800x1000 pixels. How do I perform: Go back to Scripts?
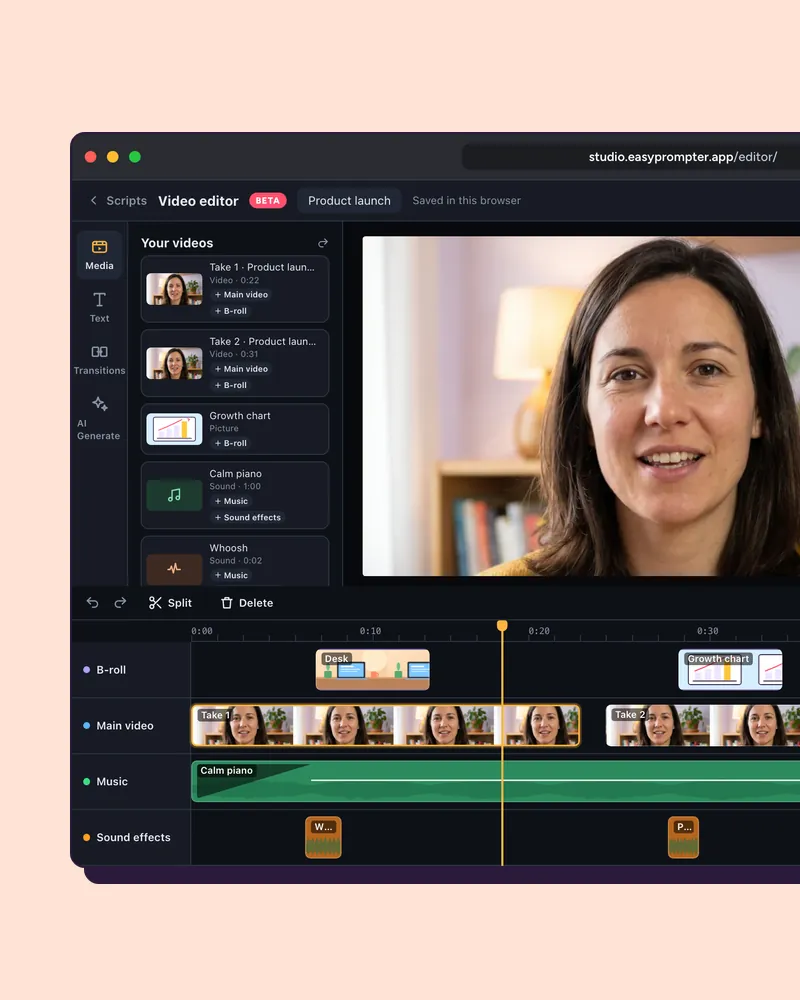point(126,201)
